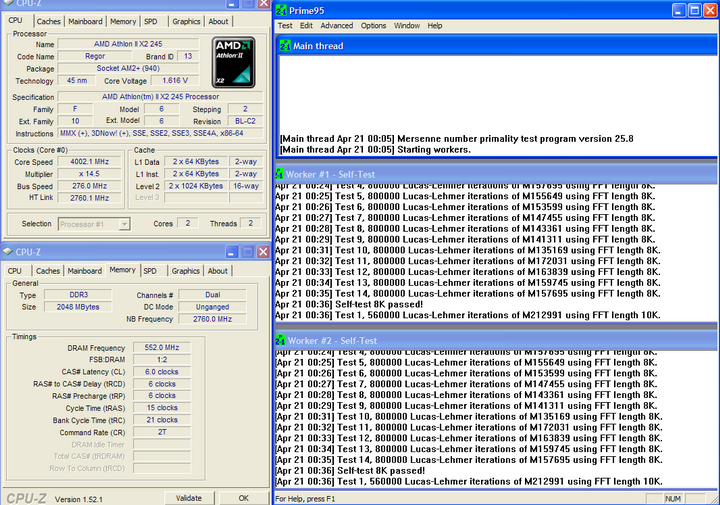This screenshot has width=720, height=505.
Task: Click the FSB:DRAM 1:2 value
Action: [162, 359]
